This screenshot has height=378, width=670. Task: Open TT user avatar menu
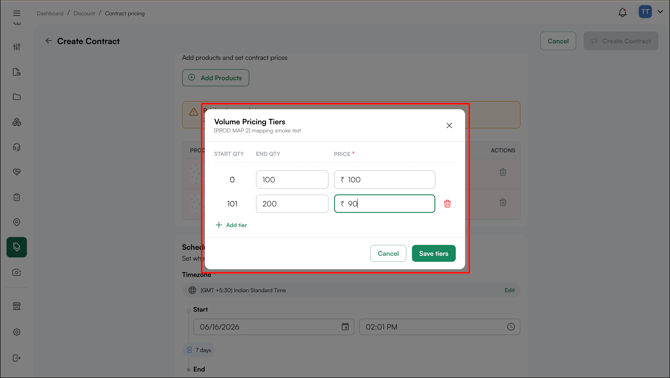645,12
